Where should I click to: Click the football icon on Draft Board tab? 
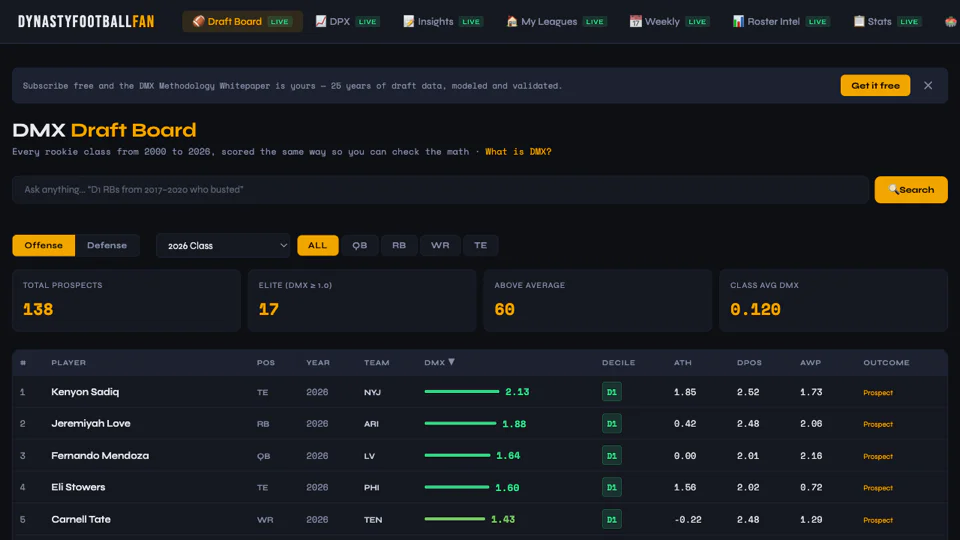[198, 21]
